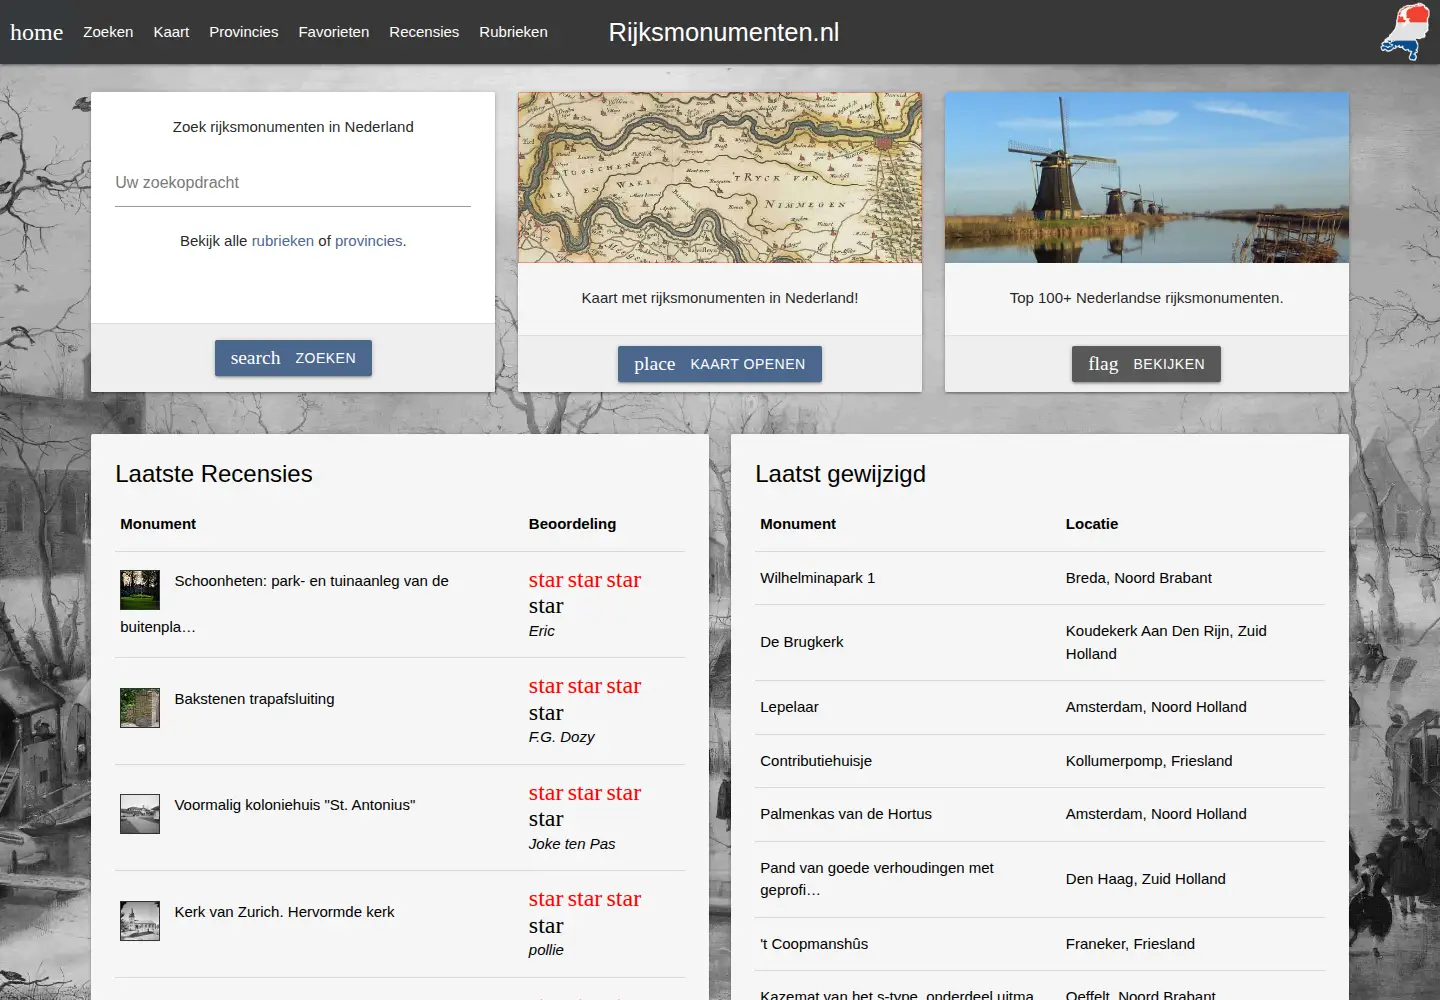Click the star rating by Eric
Viewport: 1440px width, 1000px height.
click(x=585, y=593)
